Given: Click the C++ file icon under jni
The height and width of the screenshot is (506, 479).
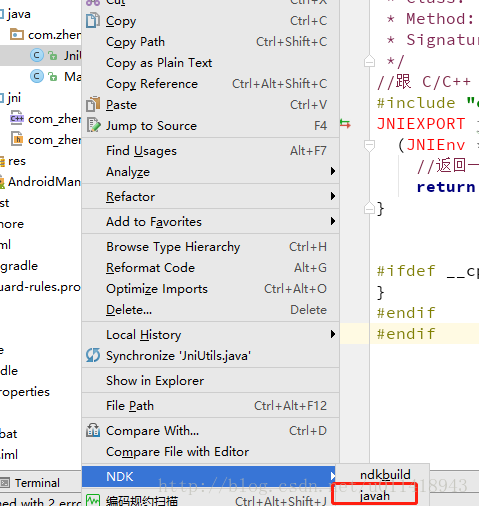Looking at the screenshot, I should pyautogui.click(x=17, y=118).
